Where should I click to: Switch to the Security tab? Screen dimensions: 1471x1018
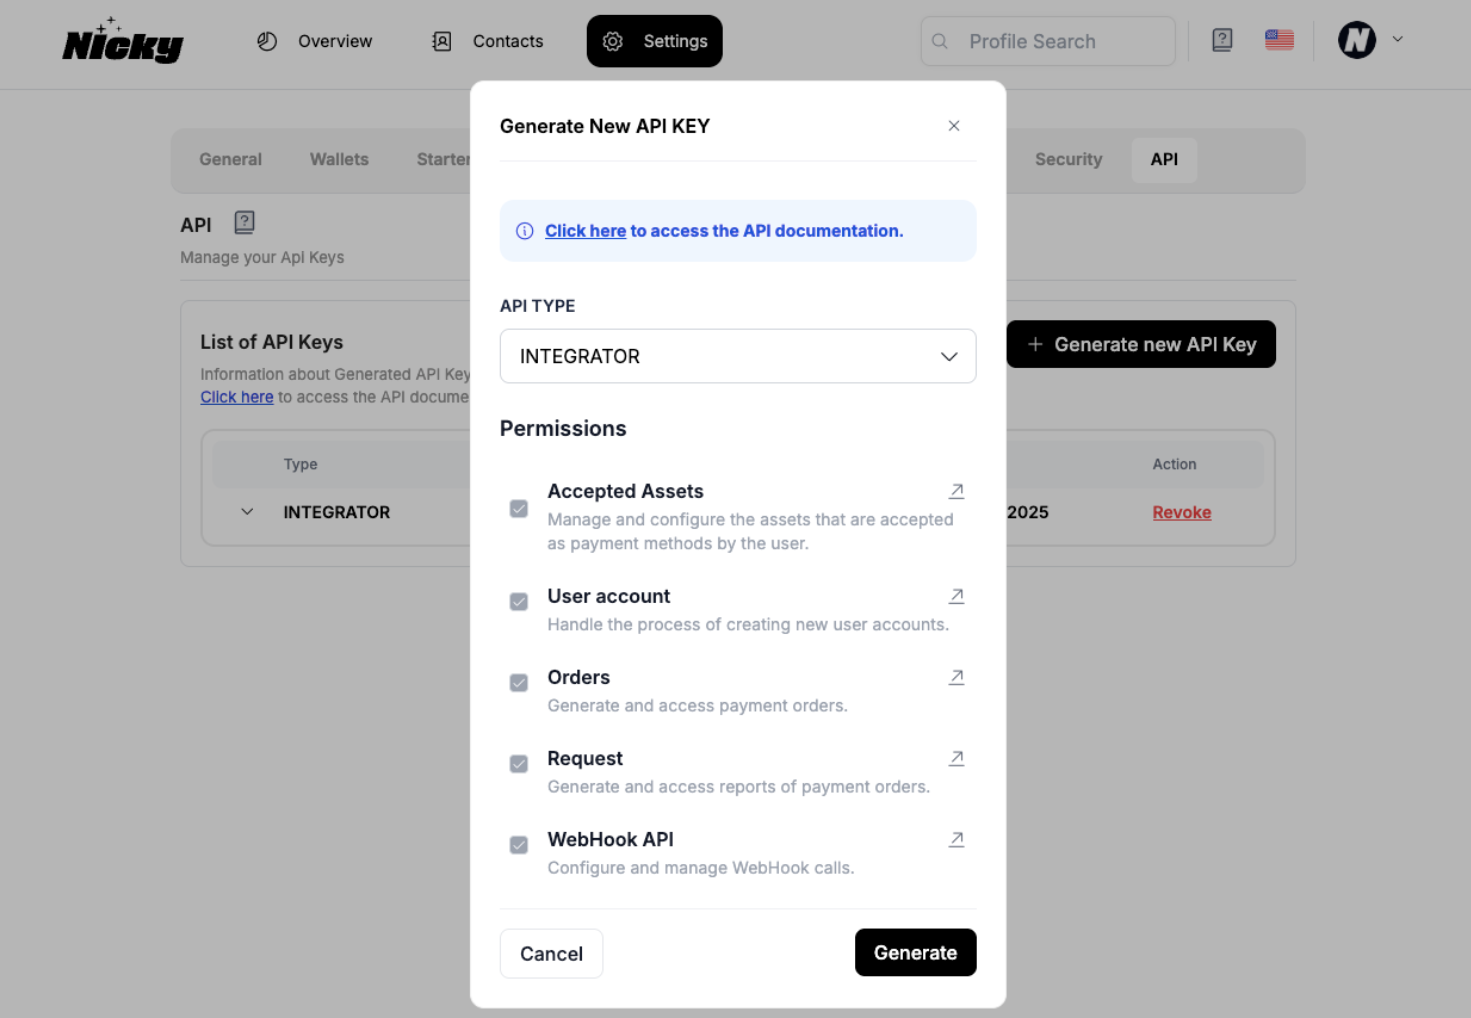[1068, 159]
